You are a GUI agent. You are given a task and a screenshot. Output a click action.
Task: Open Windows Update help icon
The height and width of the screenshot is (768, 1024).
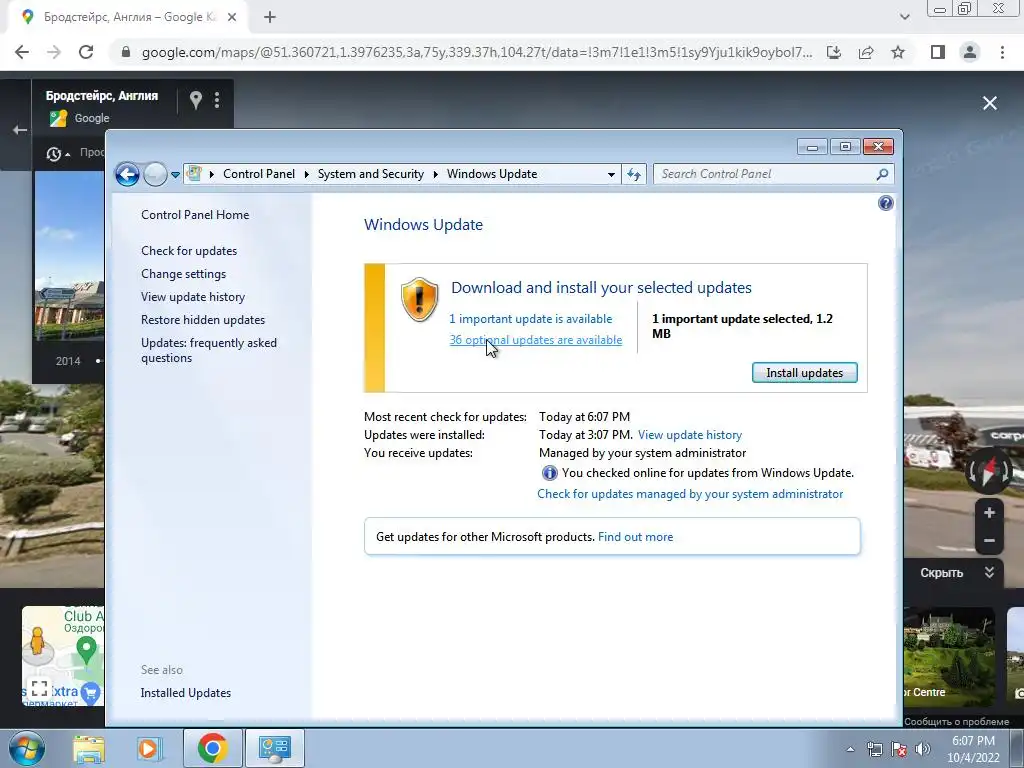point(886,203)
